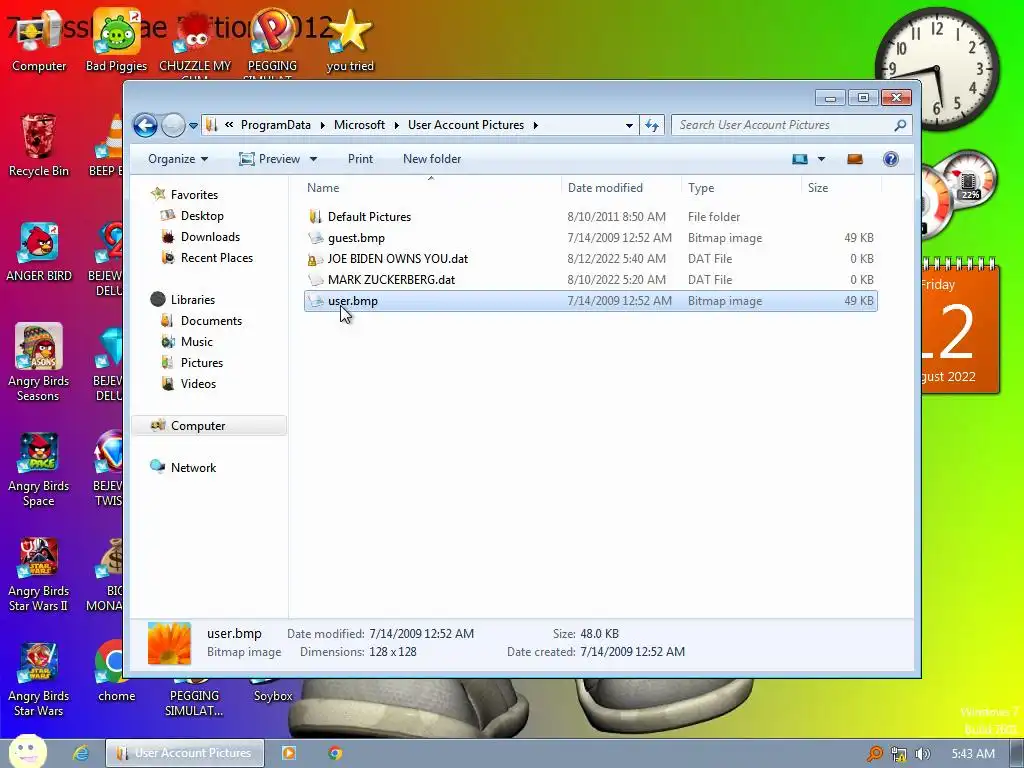The image size is (1024, 768).
Task: Click Angry Birds Star Wars II icon
Action: pos(39,575)
